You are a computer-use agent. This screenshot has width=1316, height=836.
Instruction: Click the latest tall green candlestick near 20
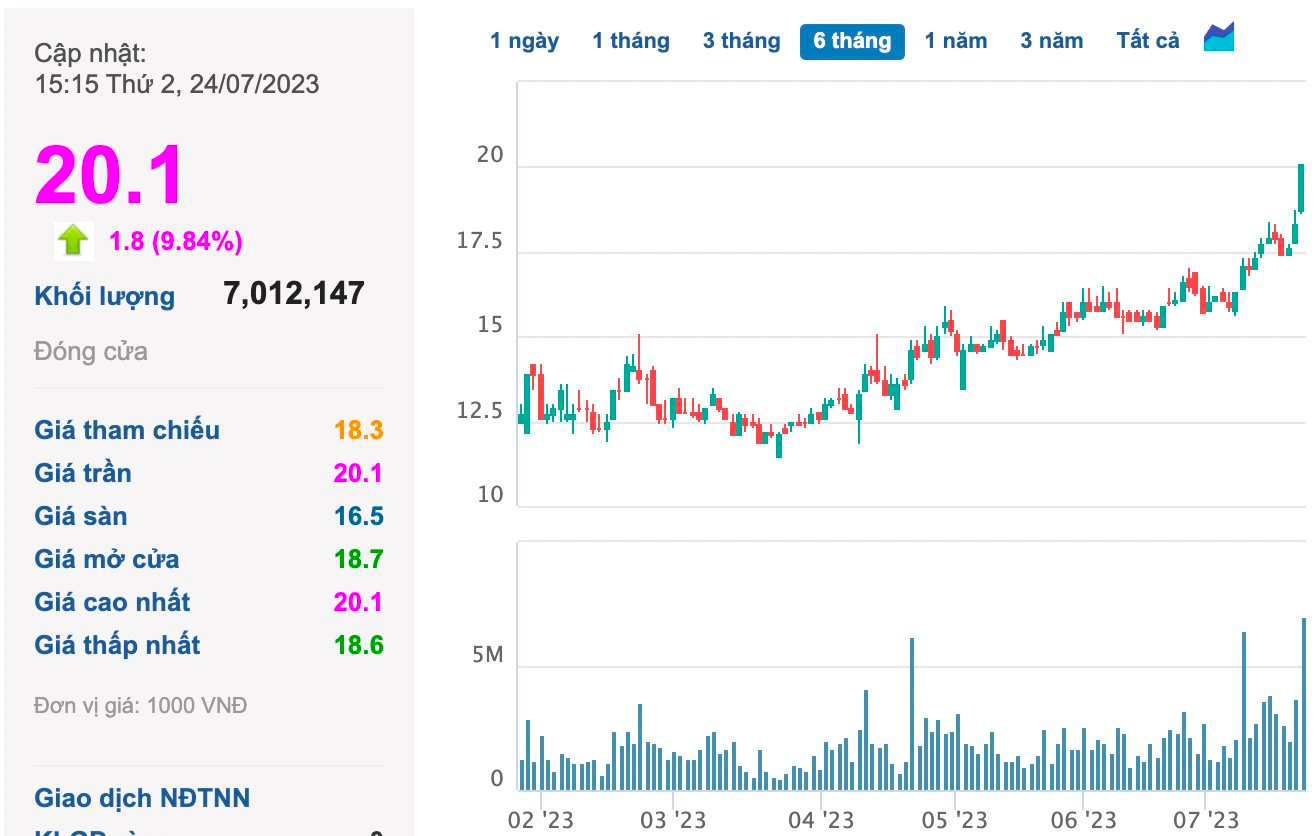point(1301,188)
